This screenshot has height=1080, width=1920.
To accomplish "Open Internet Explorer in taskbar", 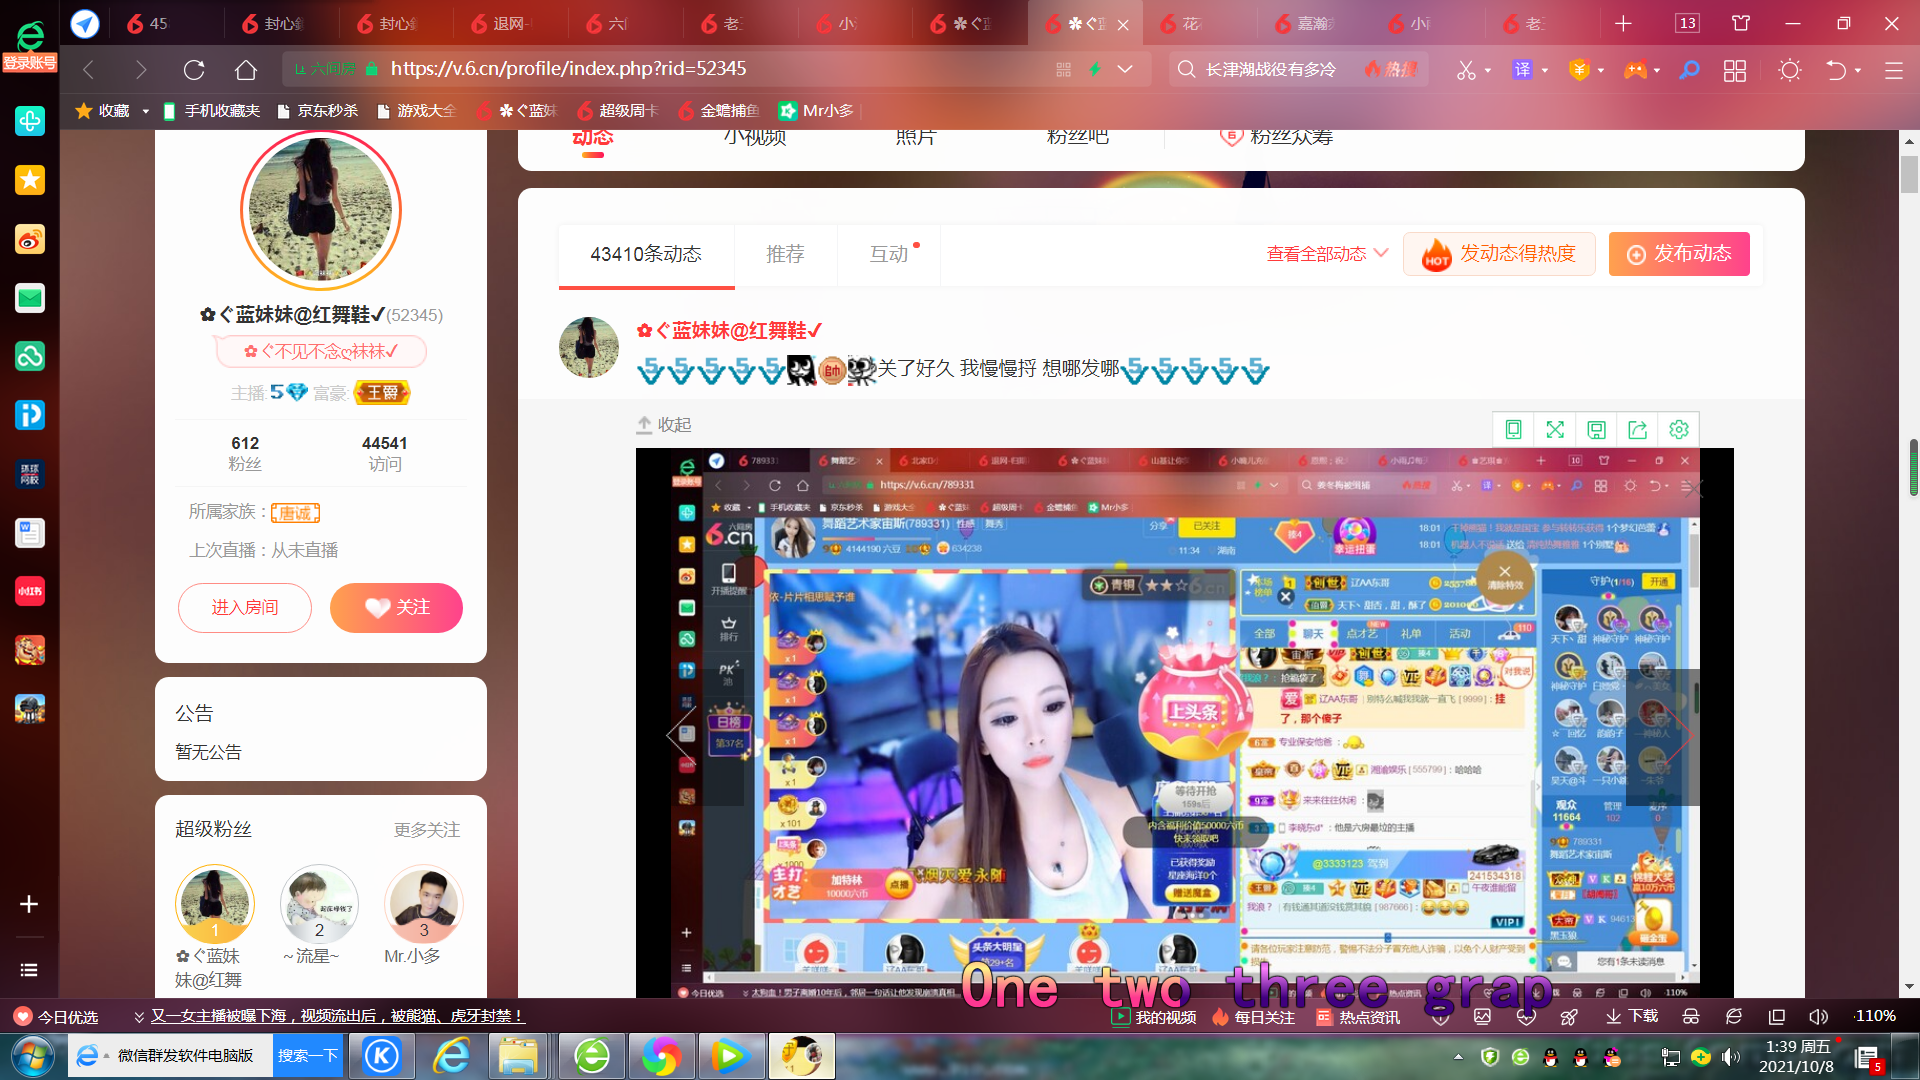I will point(451,1056).
